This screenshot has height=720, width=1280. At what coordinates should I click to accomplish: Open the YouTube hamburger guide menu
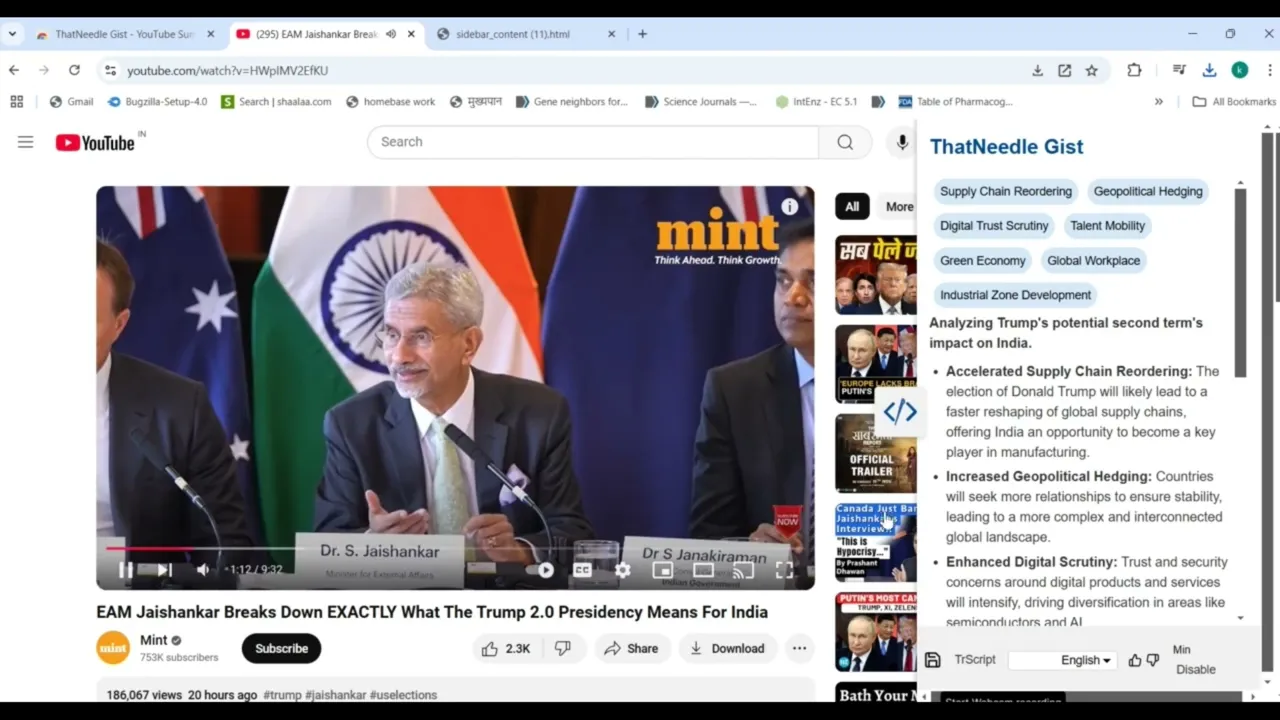[x=25, y=142]
